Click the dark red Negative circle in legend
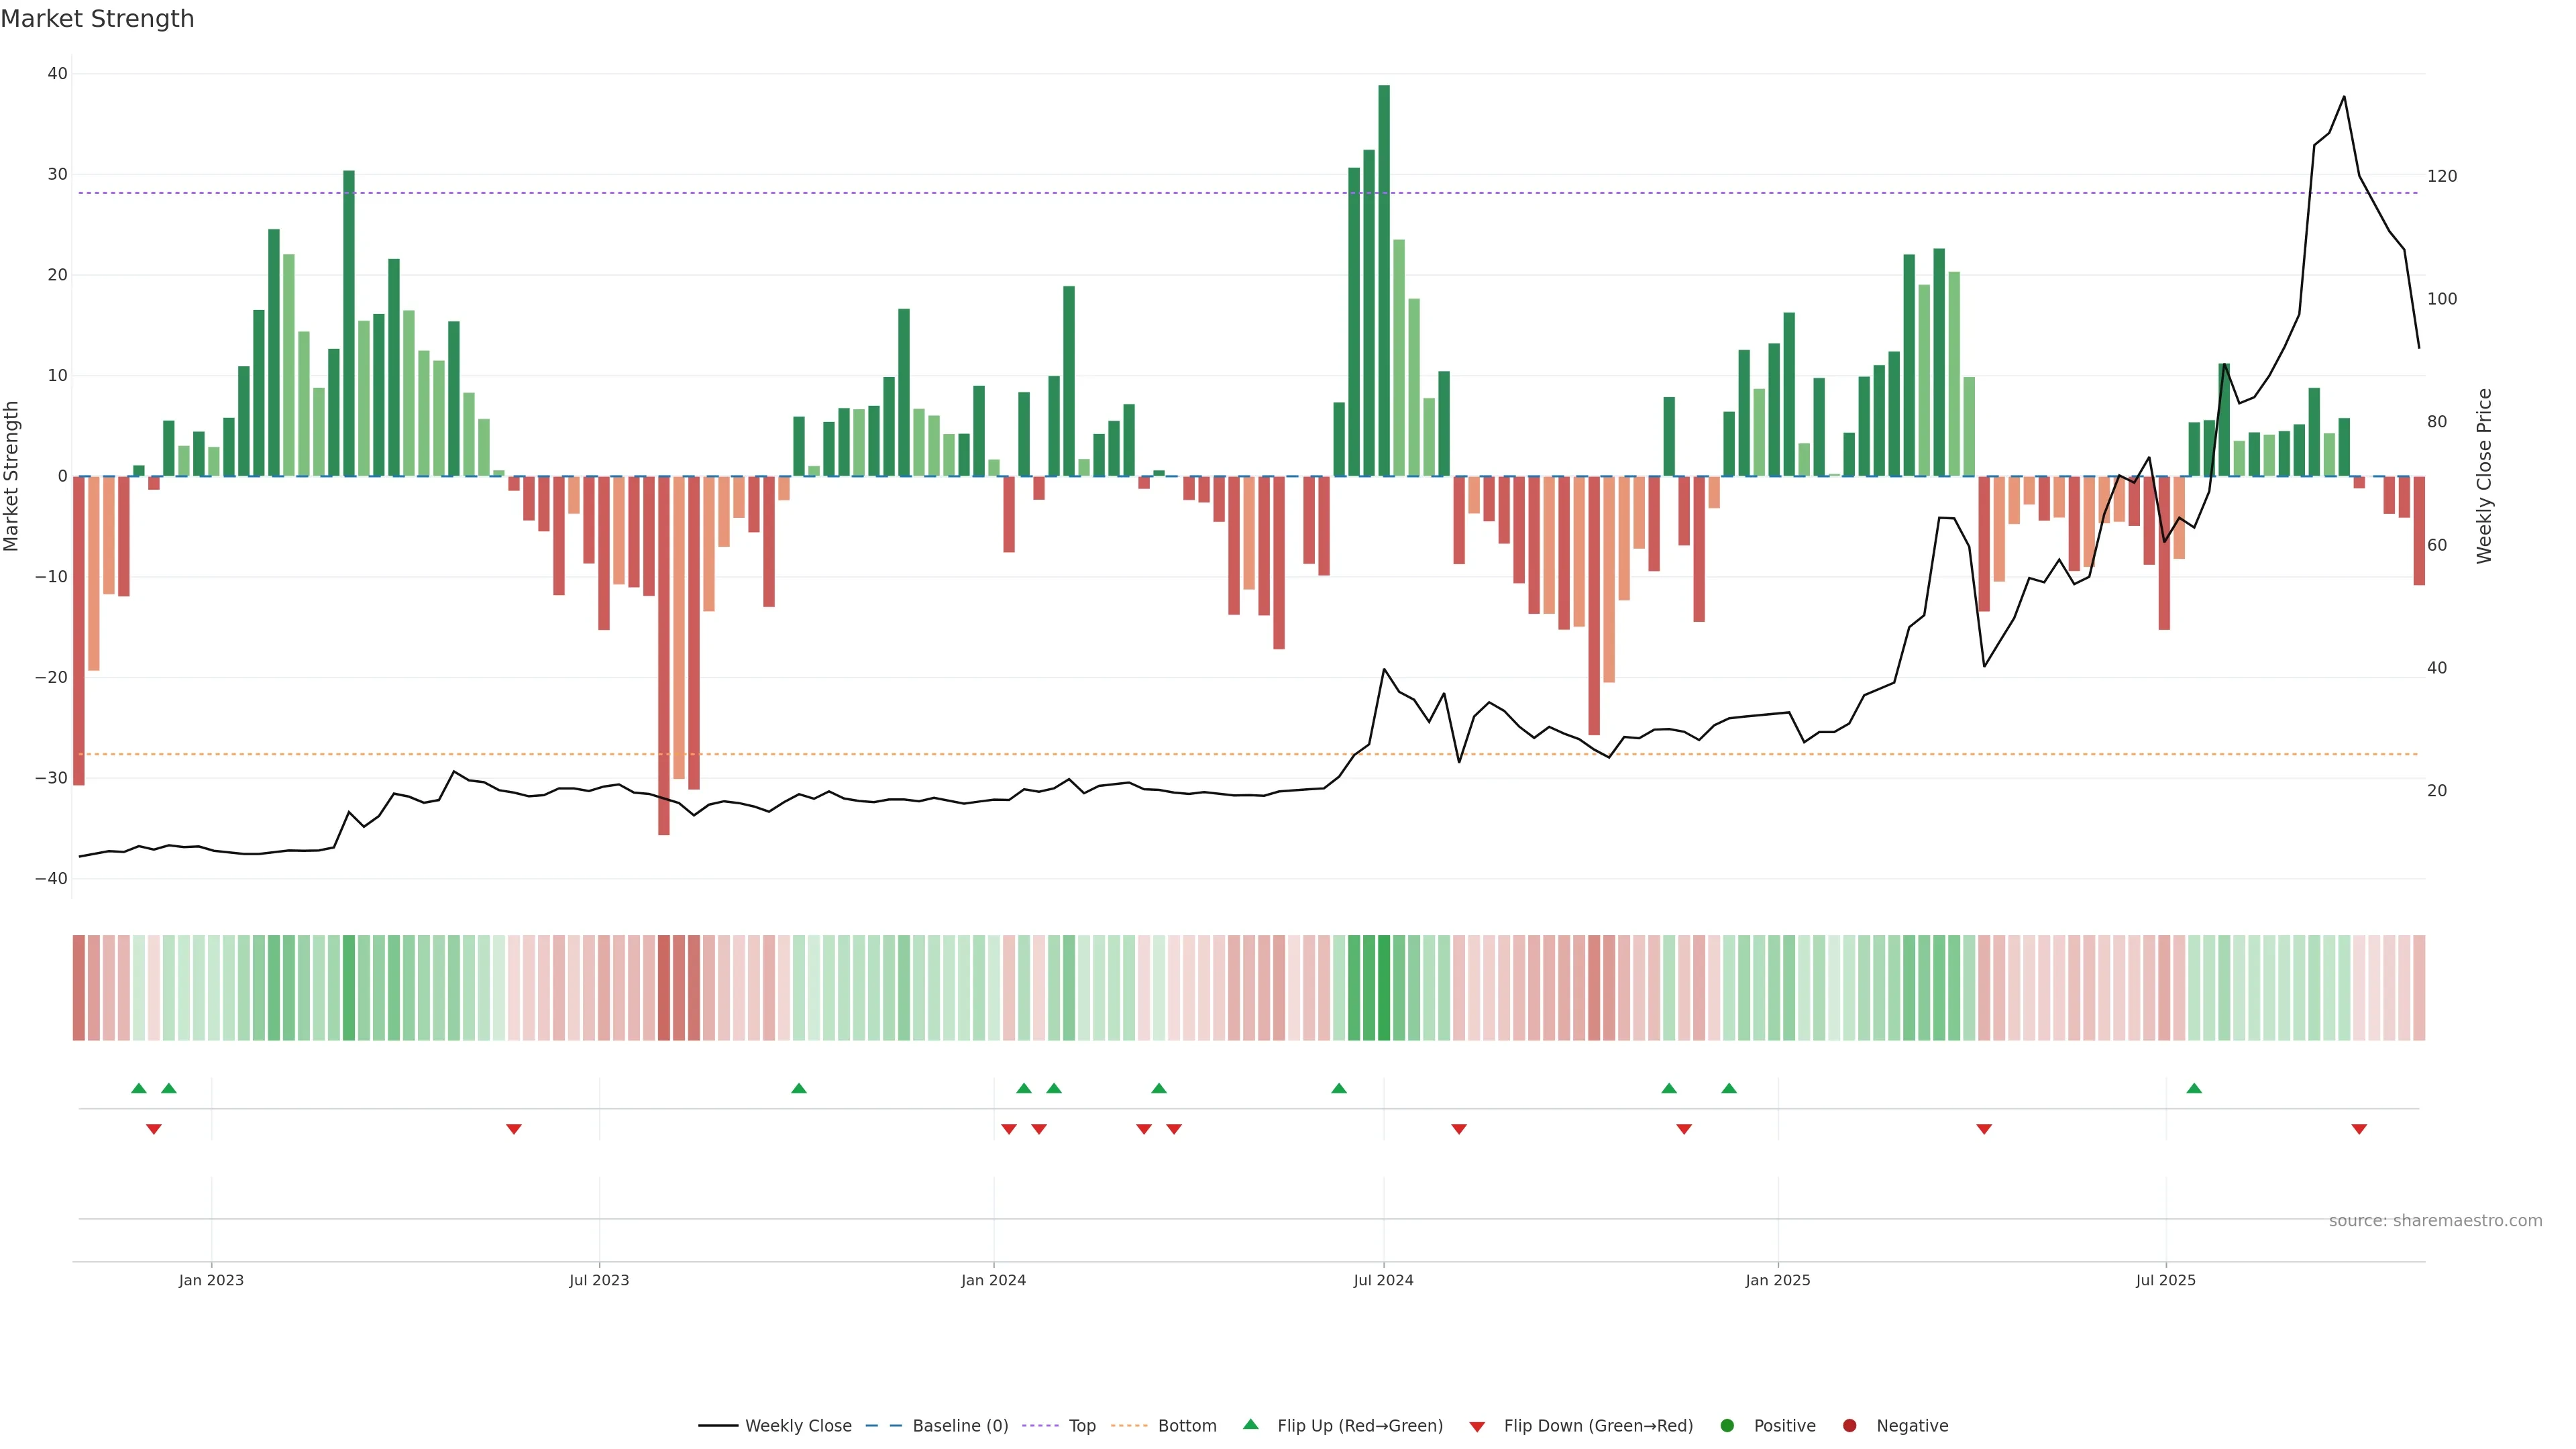Screen dimensions: 2576x1449 (1849, 1426)
